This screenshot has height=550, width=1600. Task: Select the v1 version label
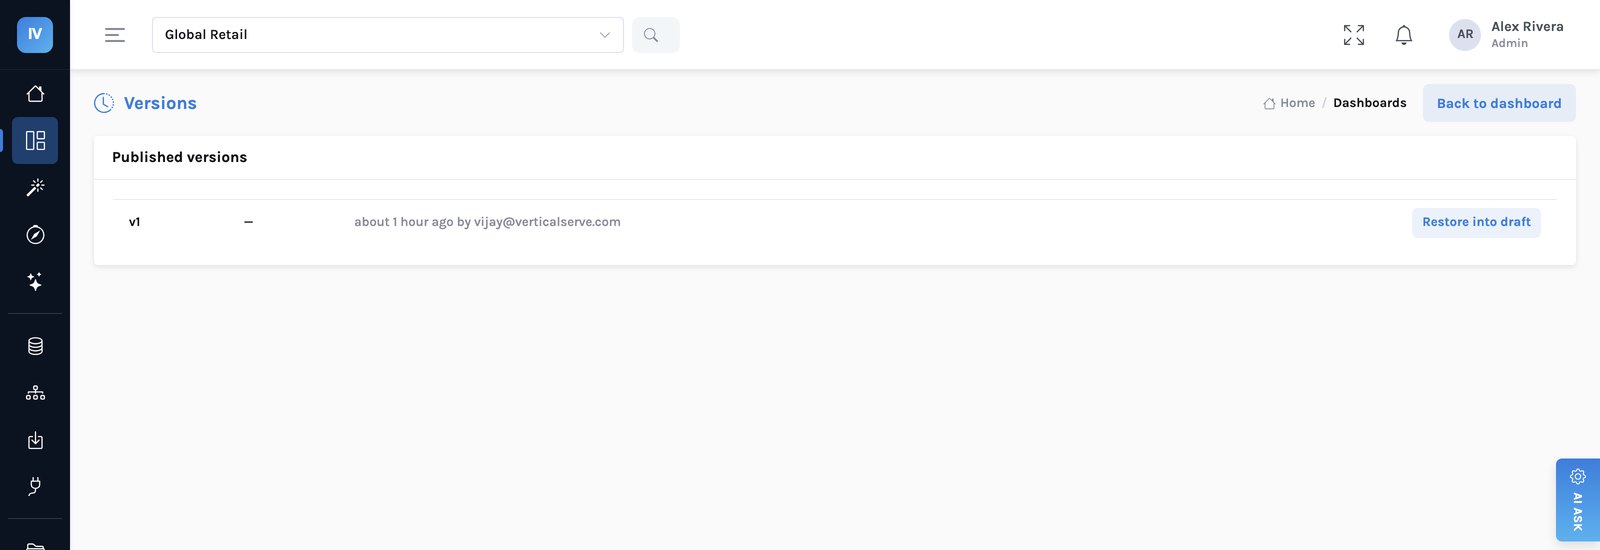click(135, 222)
